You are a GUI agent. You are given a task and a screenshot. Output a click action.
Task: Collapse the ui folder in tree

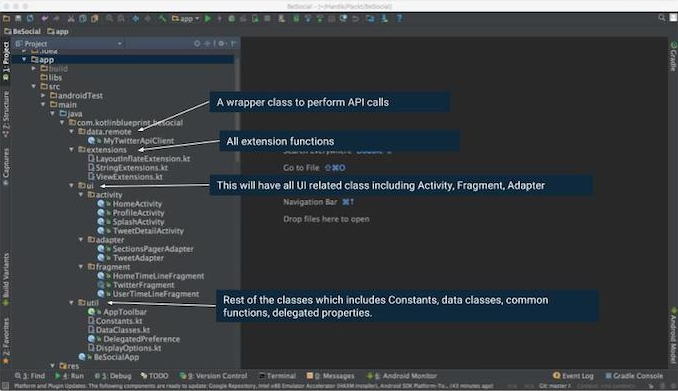pos(72,186)
